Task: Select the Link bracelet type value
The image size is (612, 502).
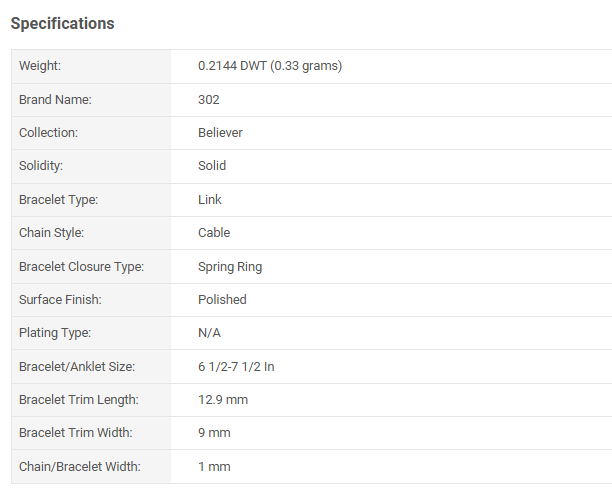Action: click(x=210, y=199)
